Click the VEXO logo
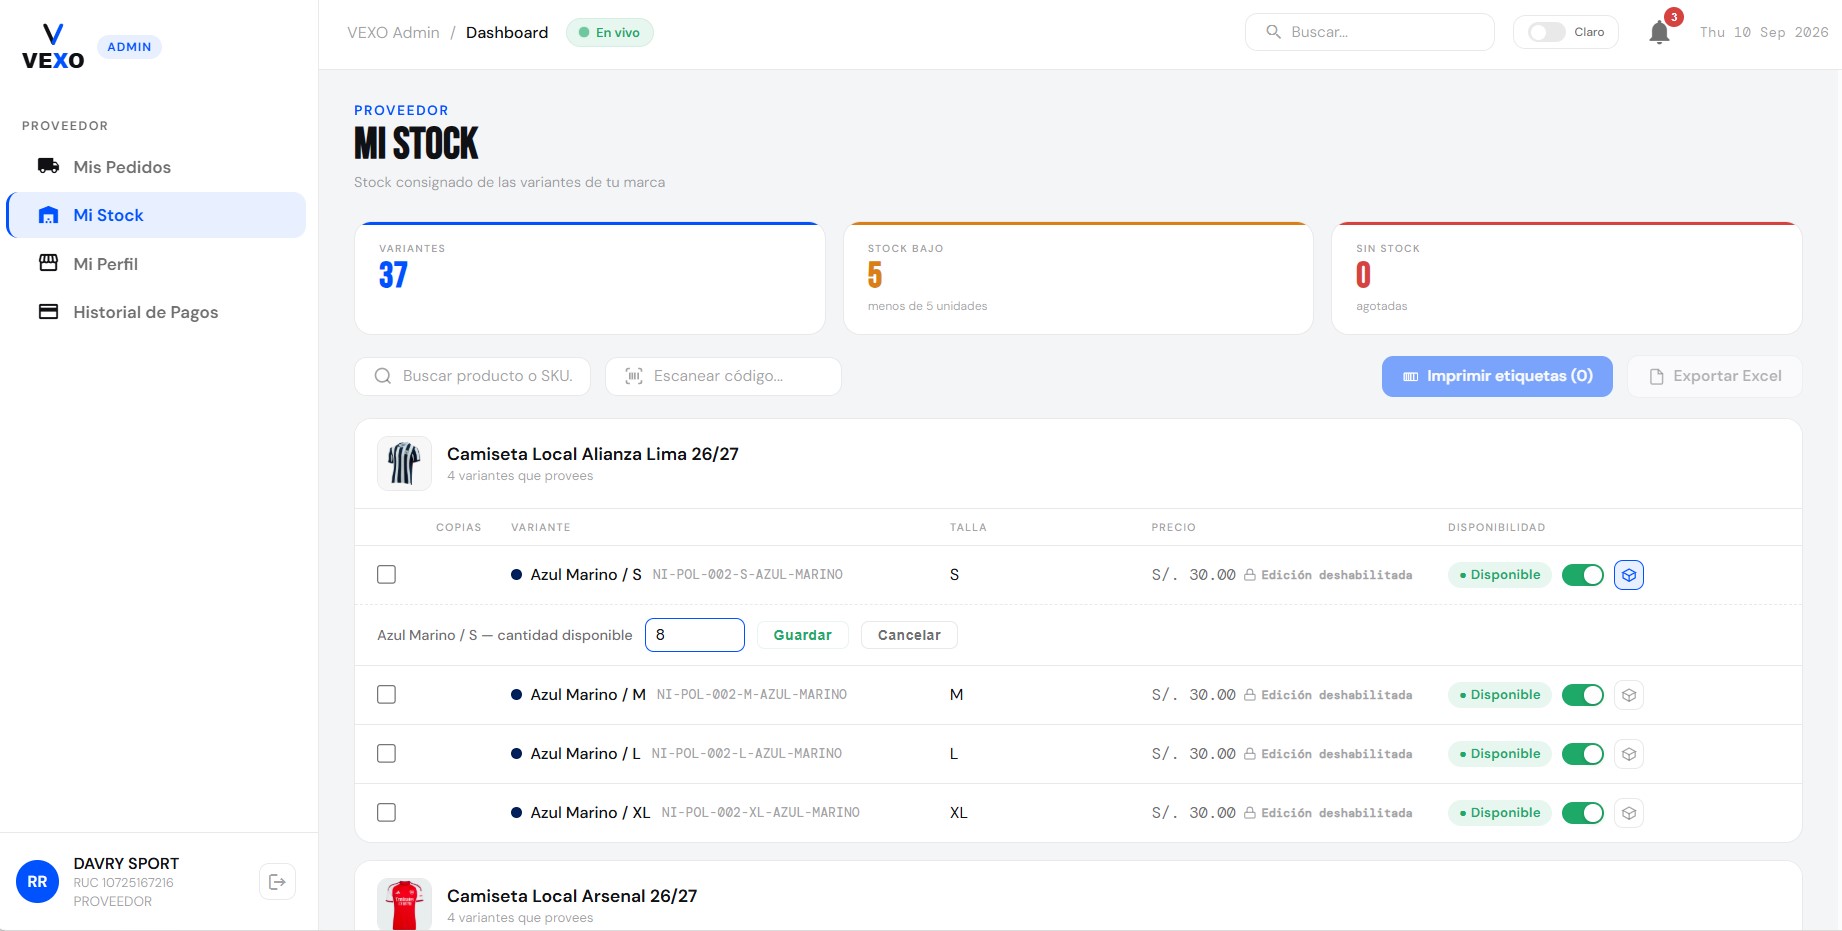 coord(53,47)
